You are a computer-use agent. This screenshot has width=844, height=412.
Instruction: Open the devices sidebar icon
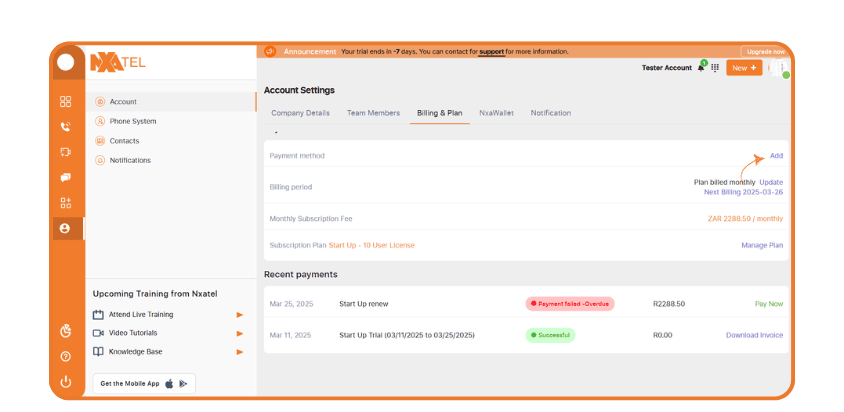pyautogui.click(x=66, y=152)
